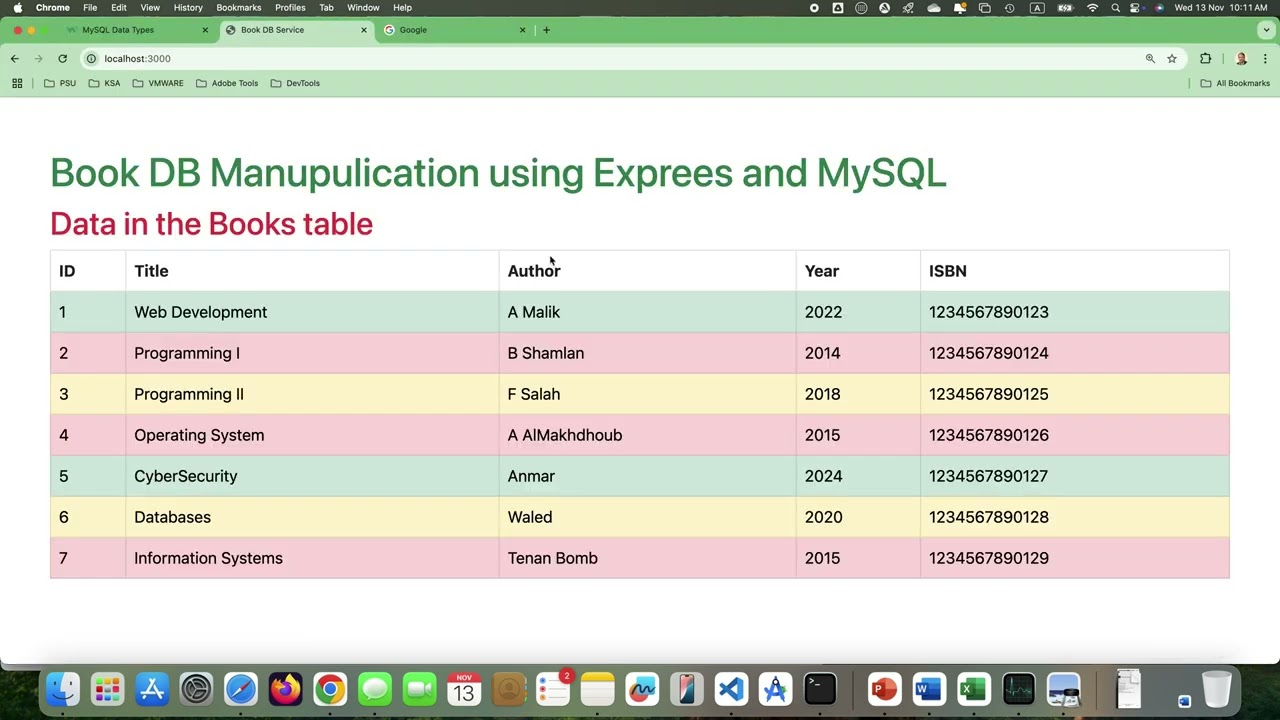
Task: Open the App Store from the Dock
Action: (x=152, y=689)
